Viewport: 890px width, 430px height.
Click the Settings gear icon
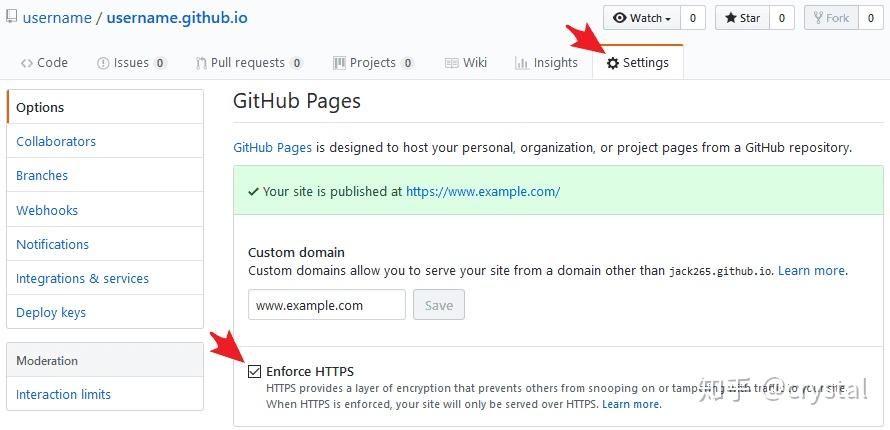click(x=612, y=63)
